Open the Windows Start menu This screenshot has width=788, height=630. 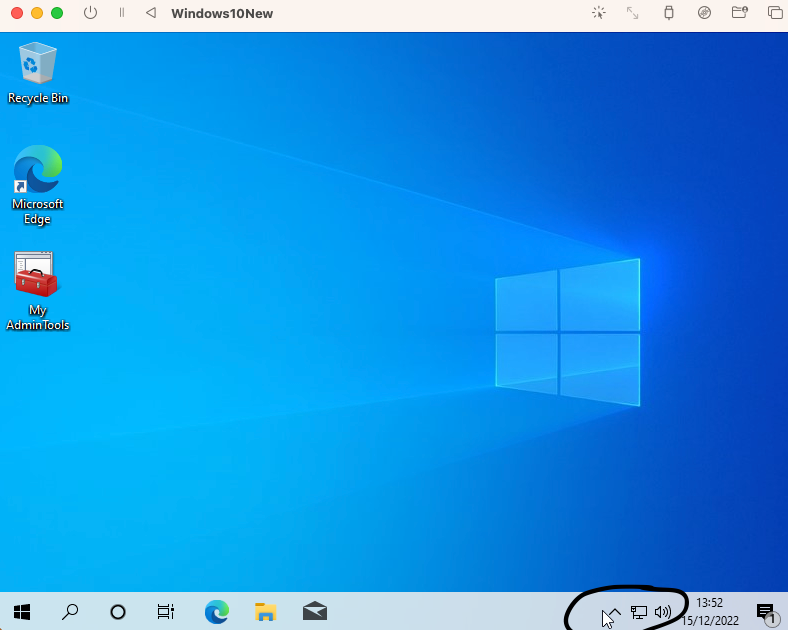click(22, 612)
